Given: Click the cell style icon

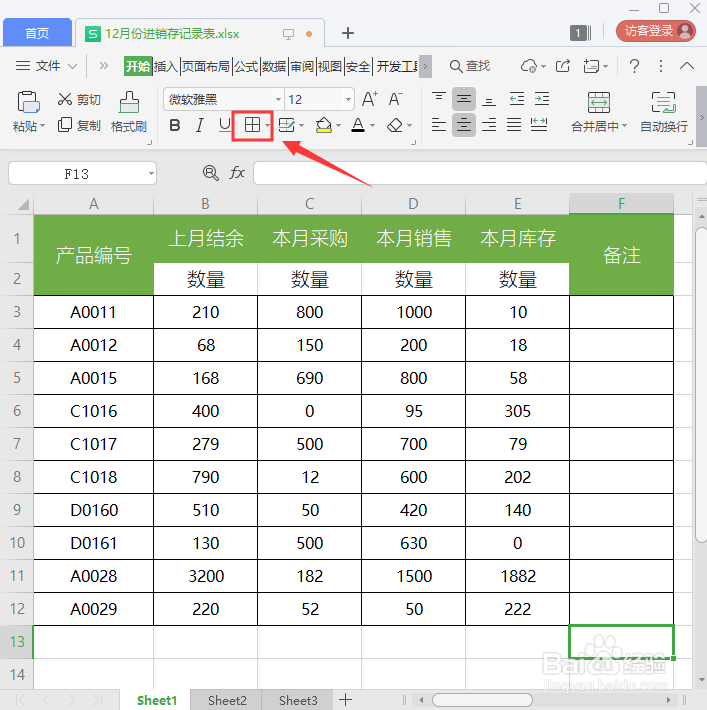Looking at the screenshot, I should (x=287, y=125).
